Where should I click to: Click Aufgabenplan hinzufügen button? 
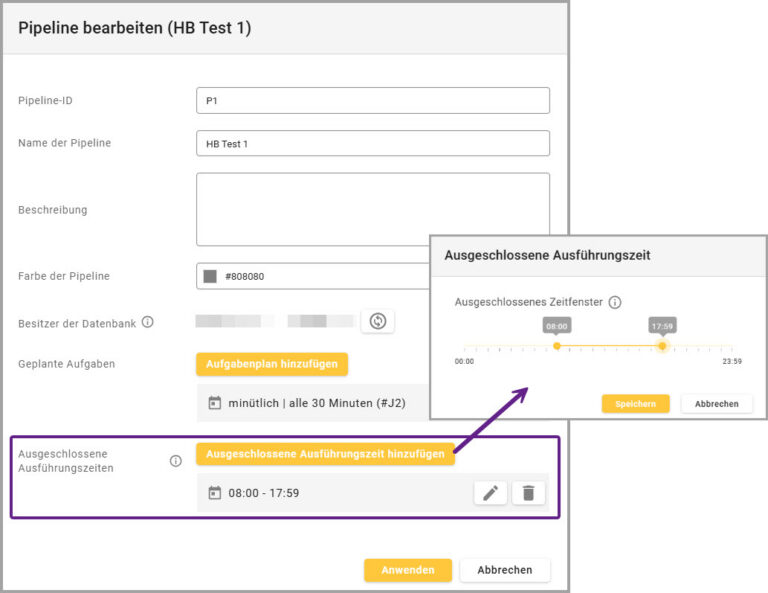pos(272,364)
